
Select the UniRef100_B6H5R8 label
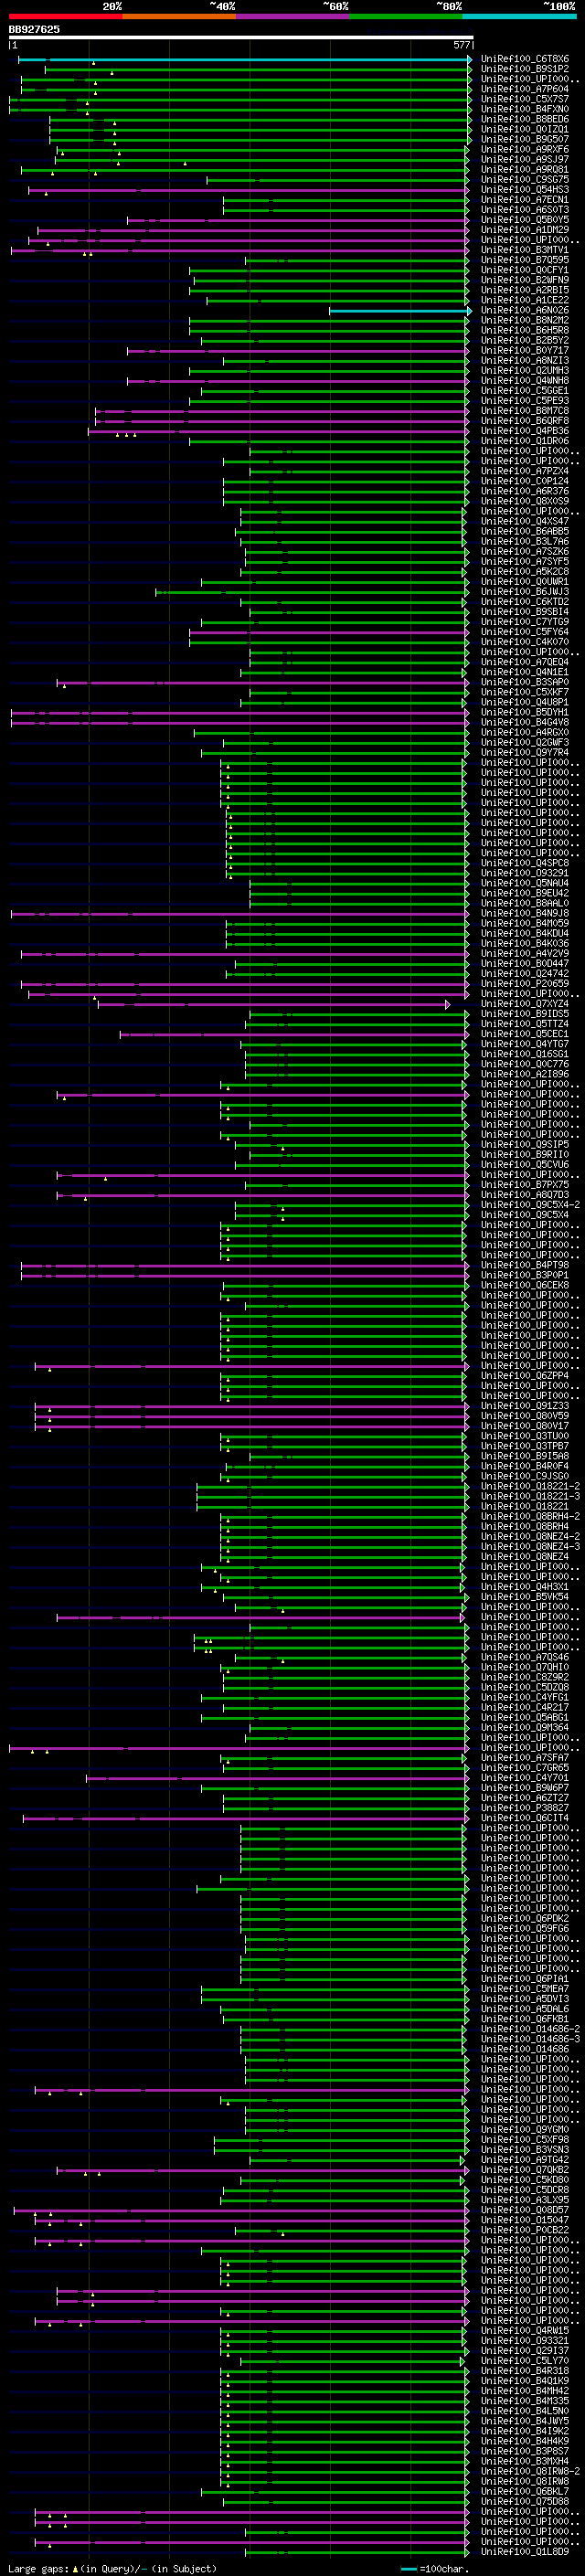[525, 330]
